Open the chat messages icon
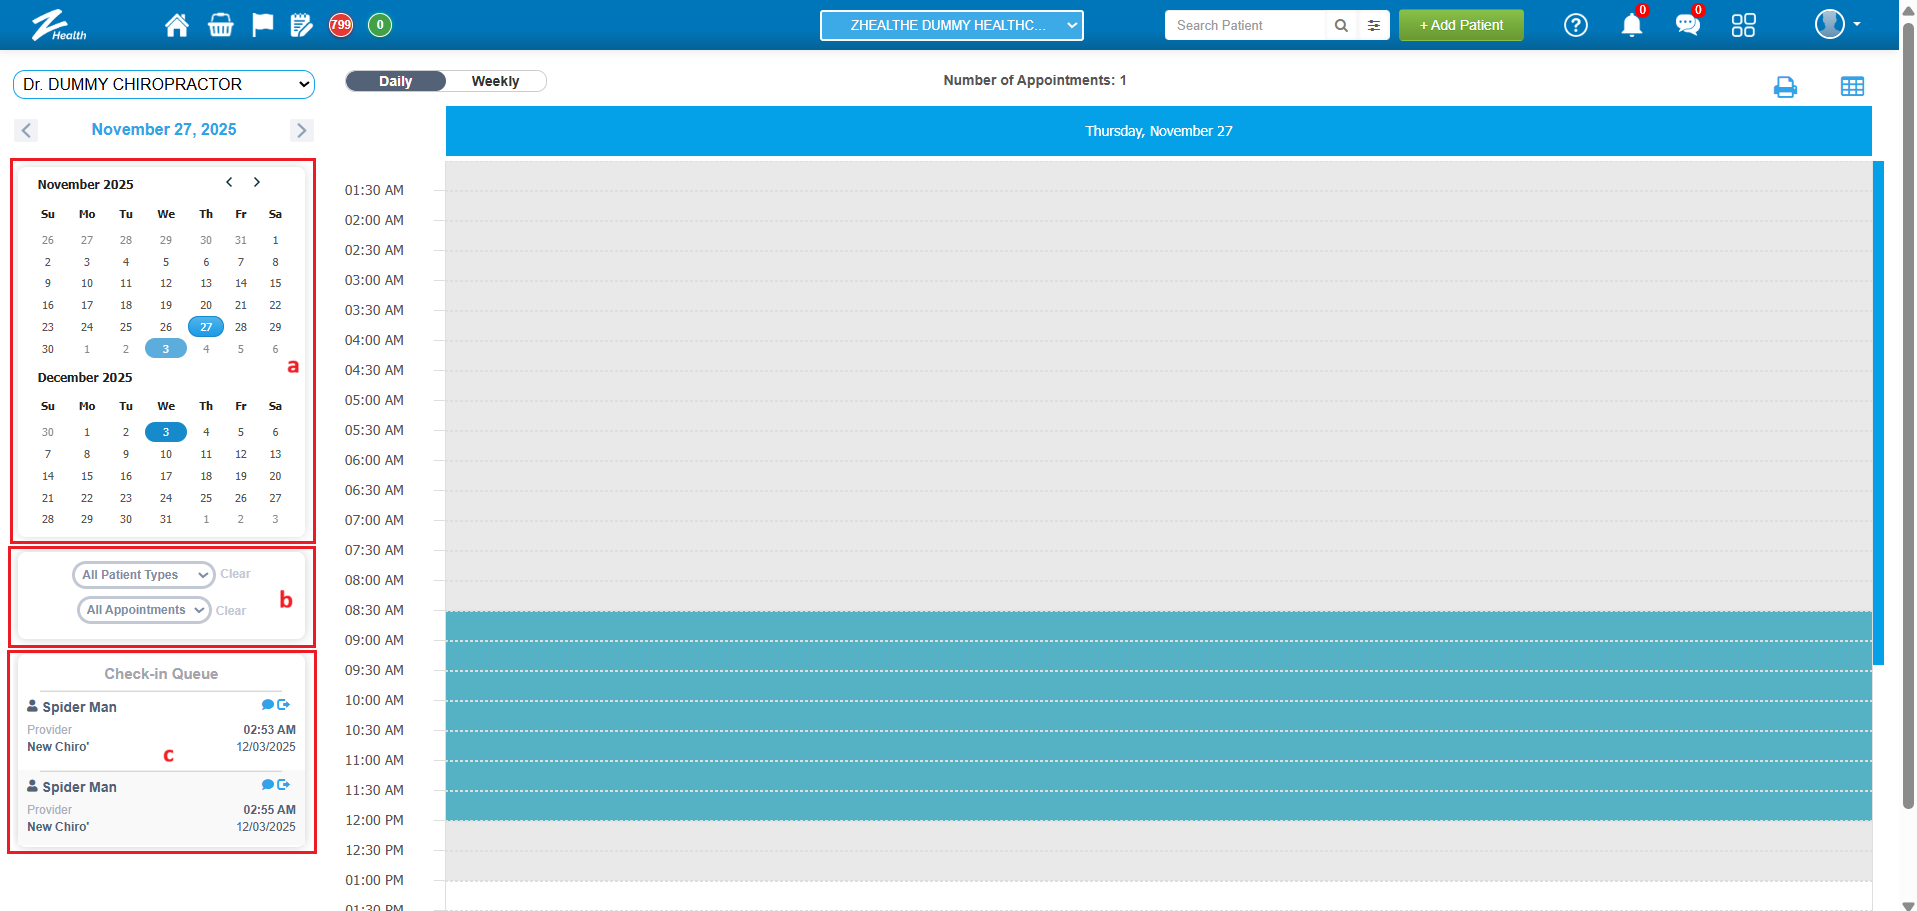Viewport: 1917px width, 911px height. pos(1687,25)
